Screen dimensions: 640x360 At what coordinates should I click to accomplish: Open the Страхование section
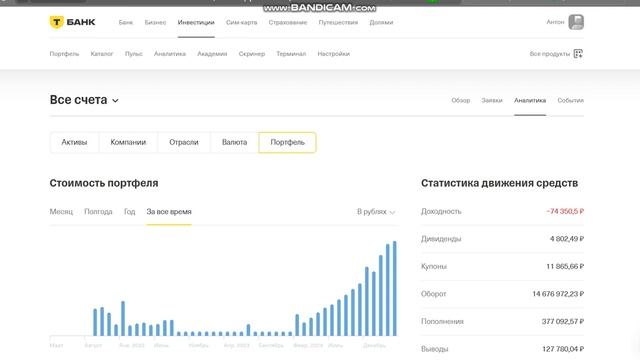point(288,22)
